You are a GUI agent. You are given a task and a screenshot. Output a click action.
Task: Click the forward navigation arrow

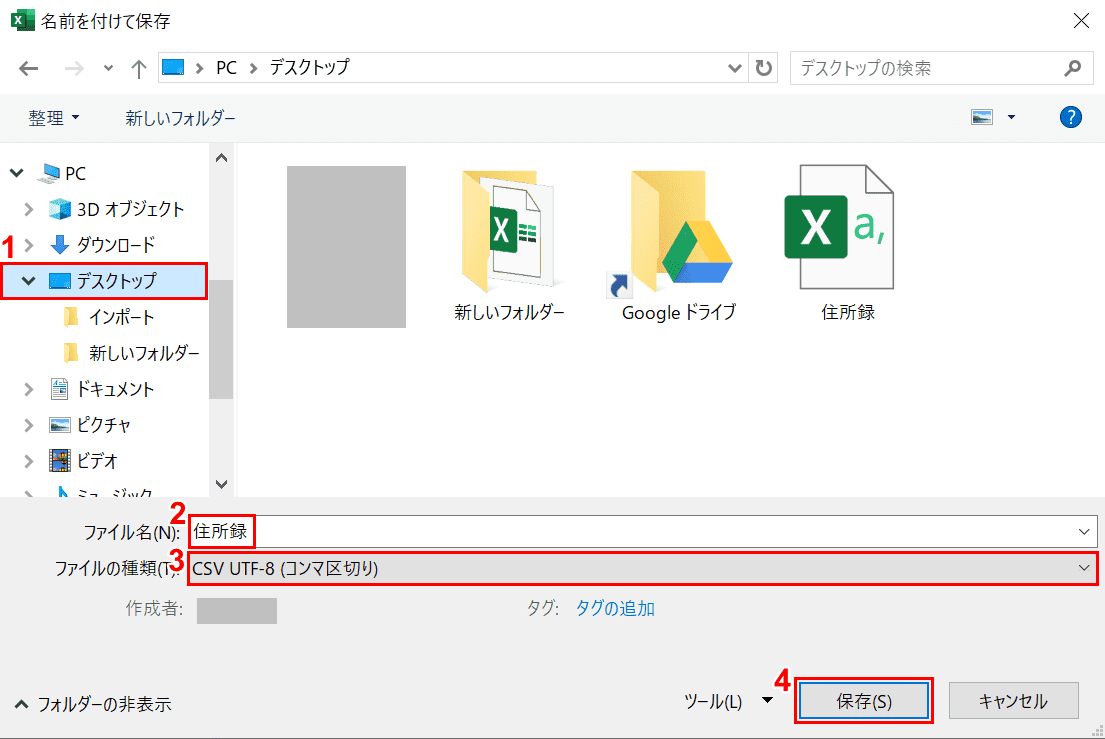74,68
